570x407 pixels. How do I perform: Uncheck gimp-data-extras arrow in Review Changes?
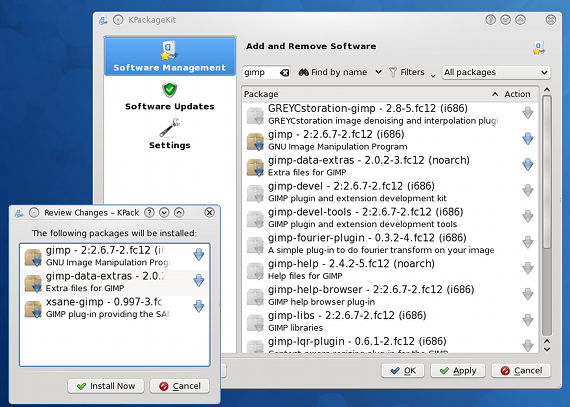coord(198,281)
